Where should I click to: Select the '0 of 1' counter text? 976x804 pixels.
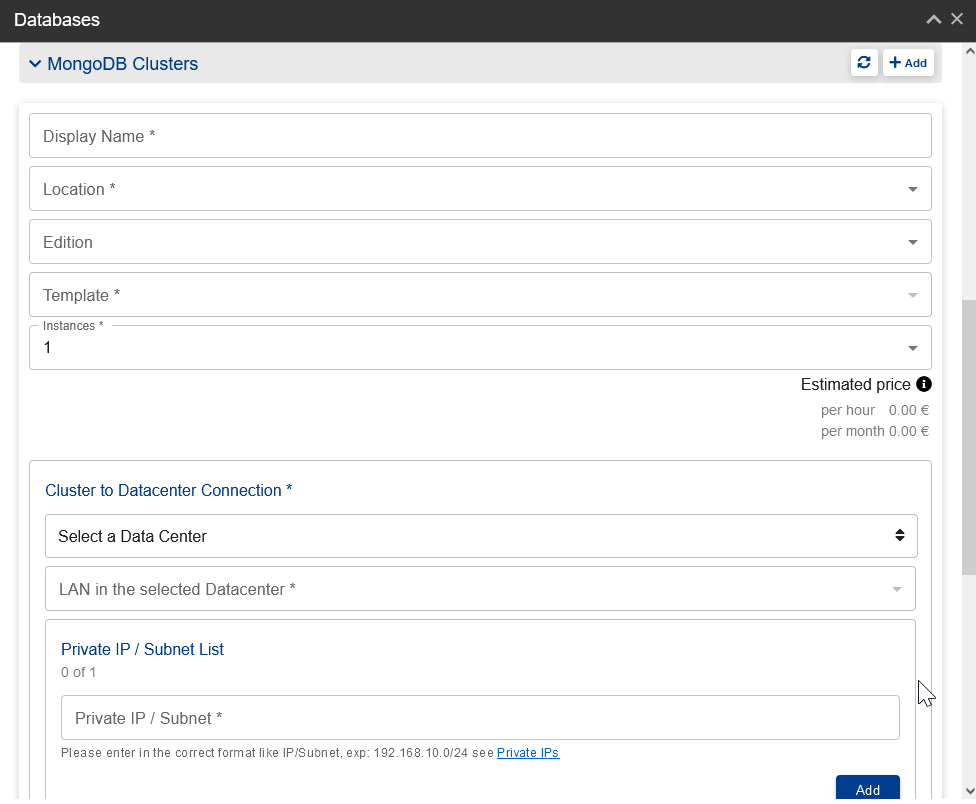(x=78, y=672)
